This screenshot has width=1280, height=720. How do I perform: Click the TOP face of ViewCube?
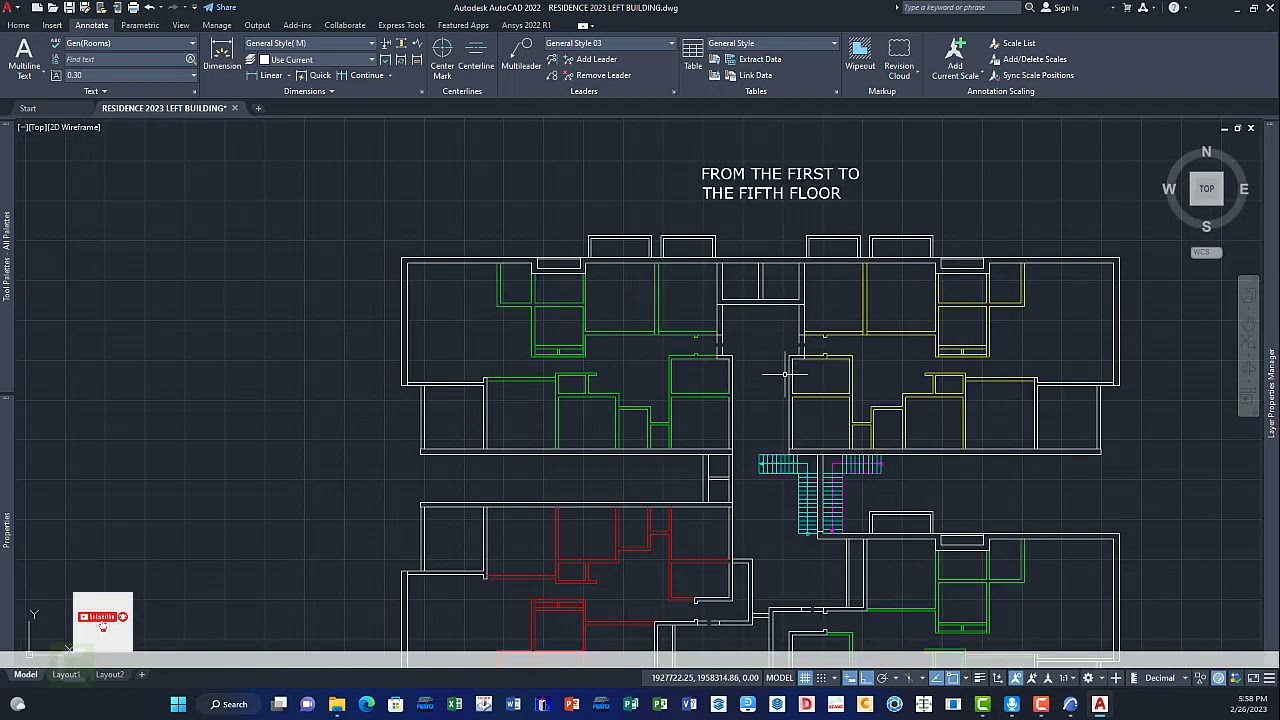pyautogui.click(x=1207, y=189)
